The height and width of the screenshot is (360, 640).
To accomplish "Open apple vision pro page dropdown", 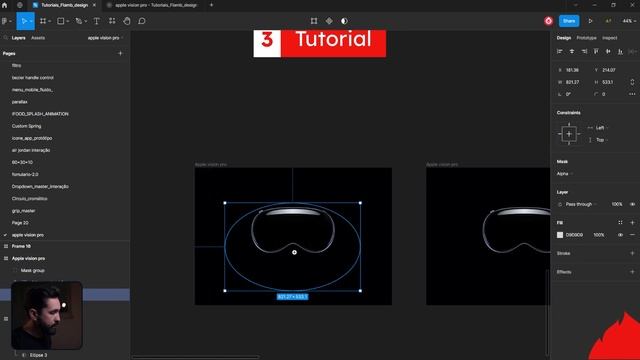I will click(x=105, y=38).
